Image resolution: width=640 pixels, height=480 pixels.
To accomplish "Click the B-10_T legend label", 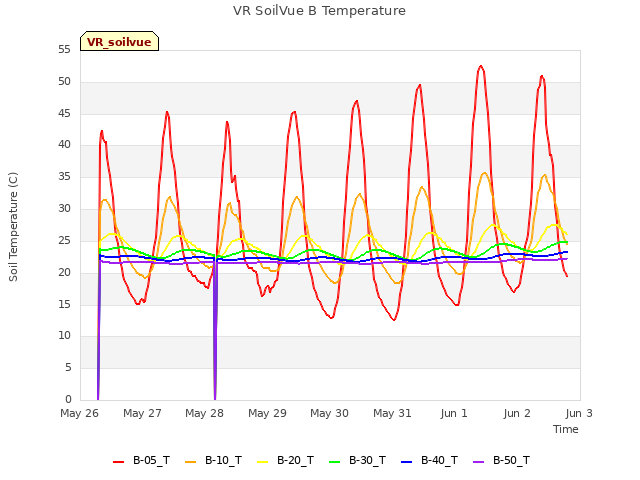I will pos(223,460).
